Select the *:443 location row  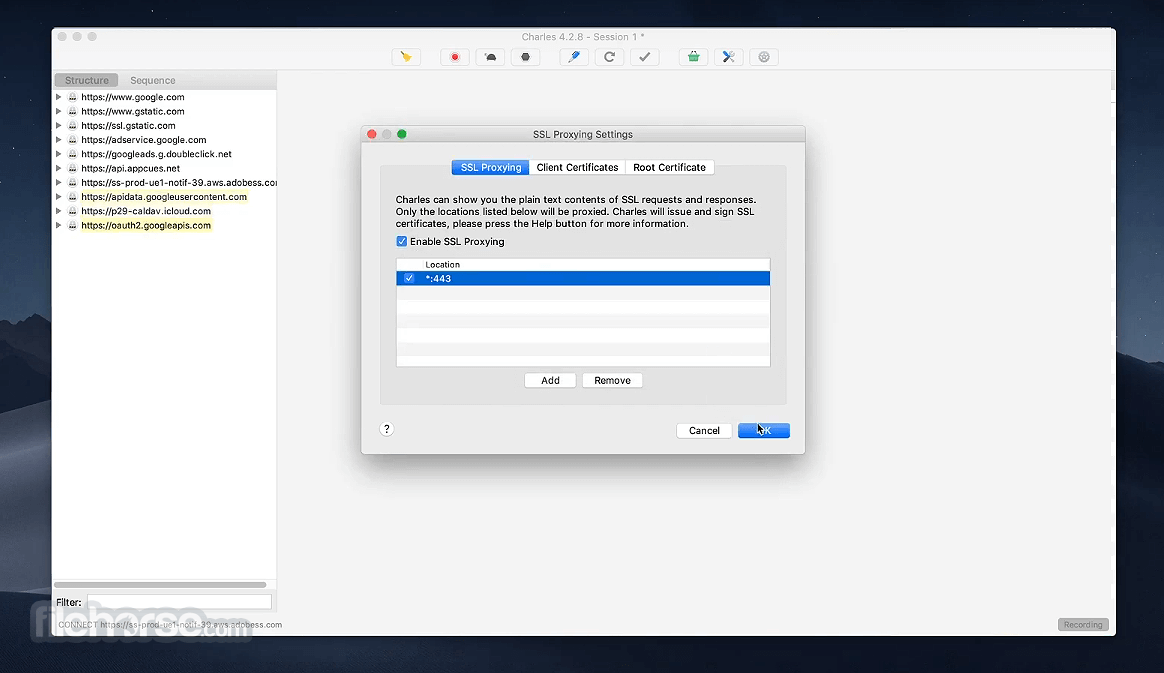point(583,278)
